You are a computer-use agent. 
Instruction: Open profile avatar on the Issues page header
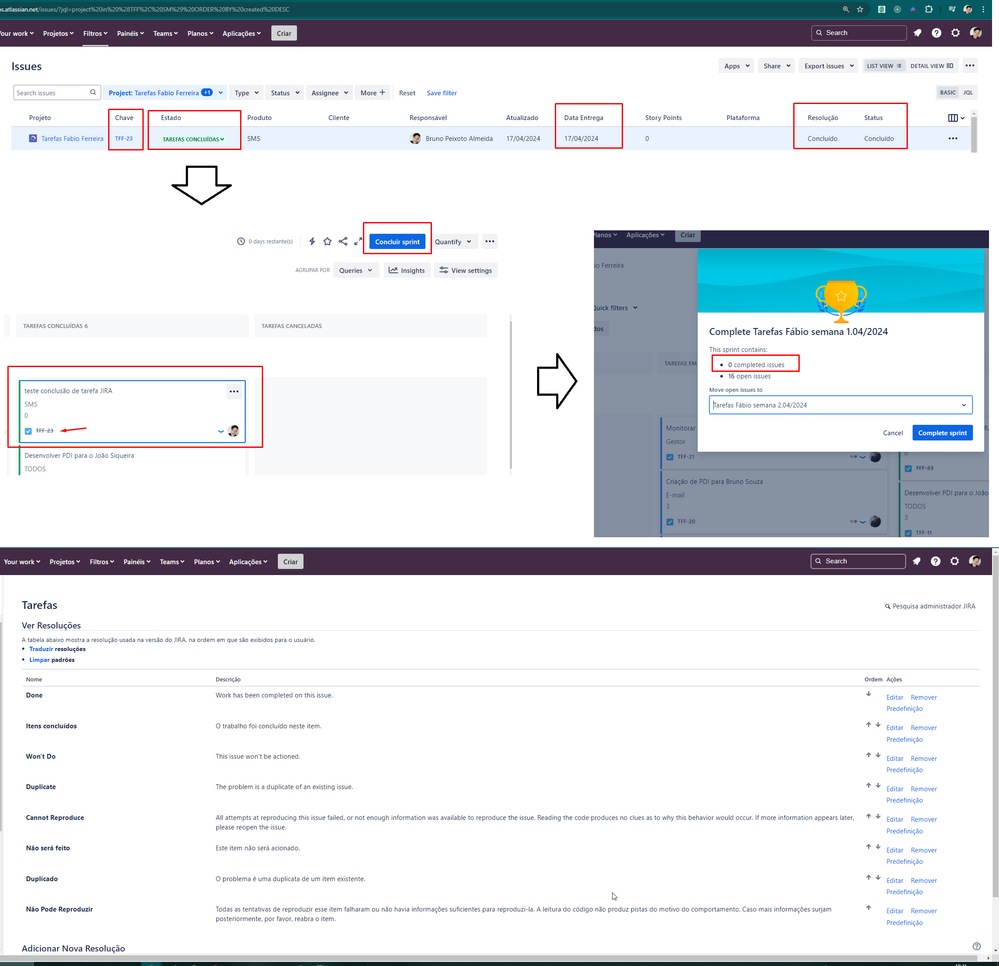point(975,33)
